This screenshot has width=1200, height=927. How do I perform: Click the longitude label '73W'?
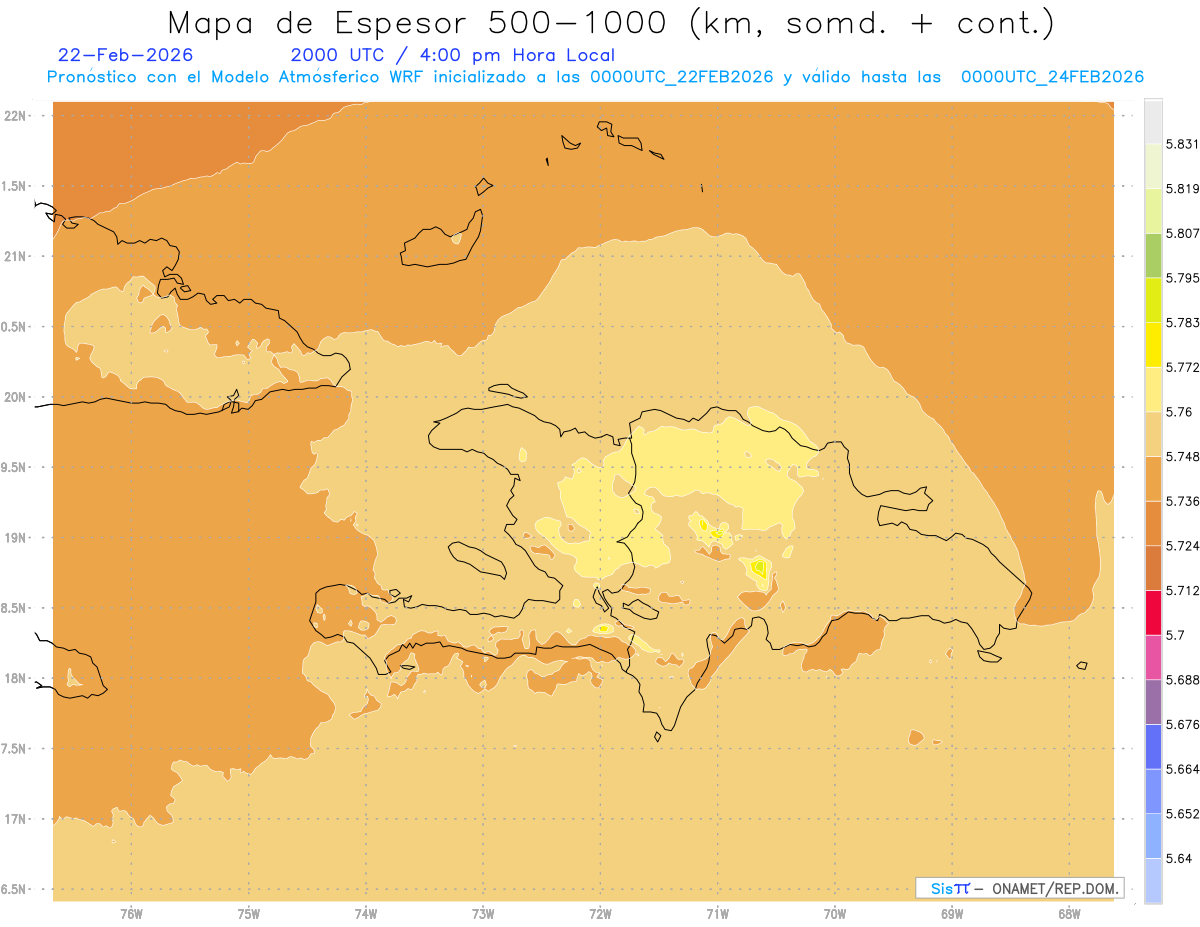click(x=483, y=913)
